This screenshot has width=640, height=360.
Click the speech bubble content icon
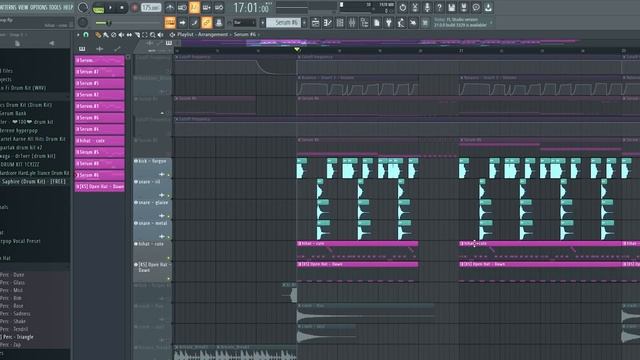tap(476, 7)
